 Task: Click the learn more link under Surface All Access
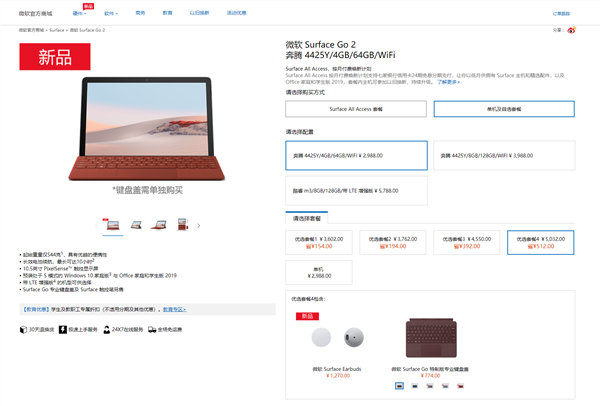pyautogui.click(x=448, y=82)
